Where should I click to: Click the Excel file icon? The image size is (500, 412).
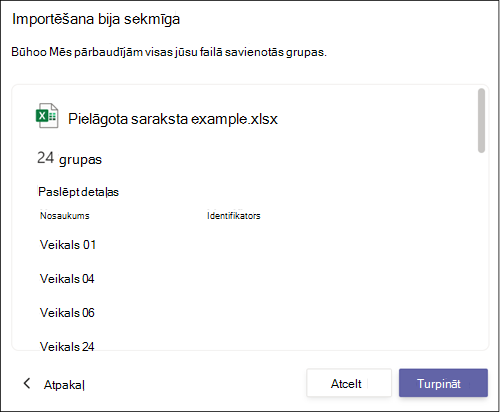47,116
